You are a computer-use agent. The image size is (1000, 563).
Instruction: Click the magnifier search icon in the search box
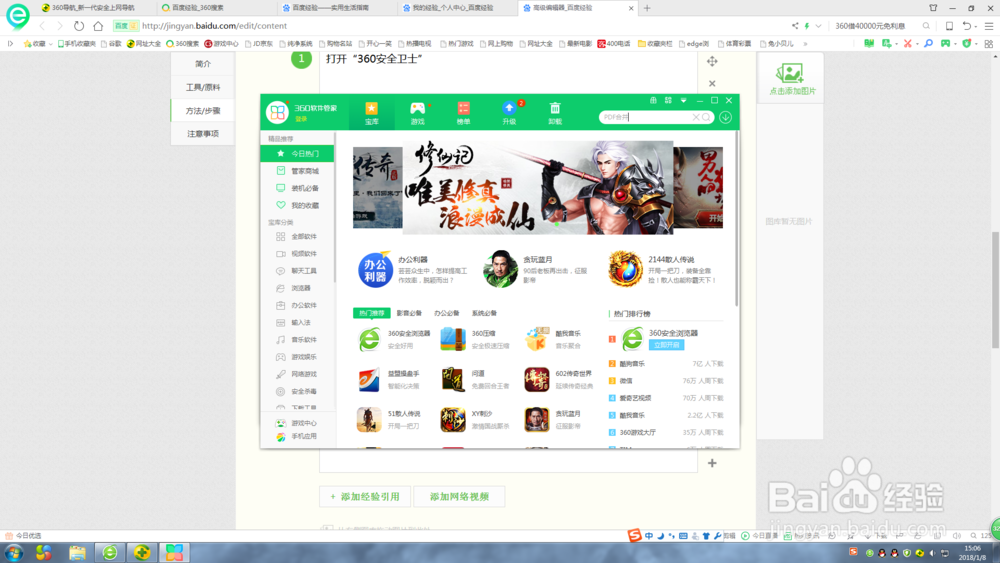pos(706,117)
